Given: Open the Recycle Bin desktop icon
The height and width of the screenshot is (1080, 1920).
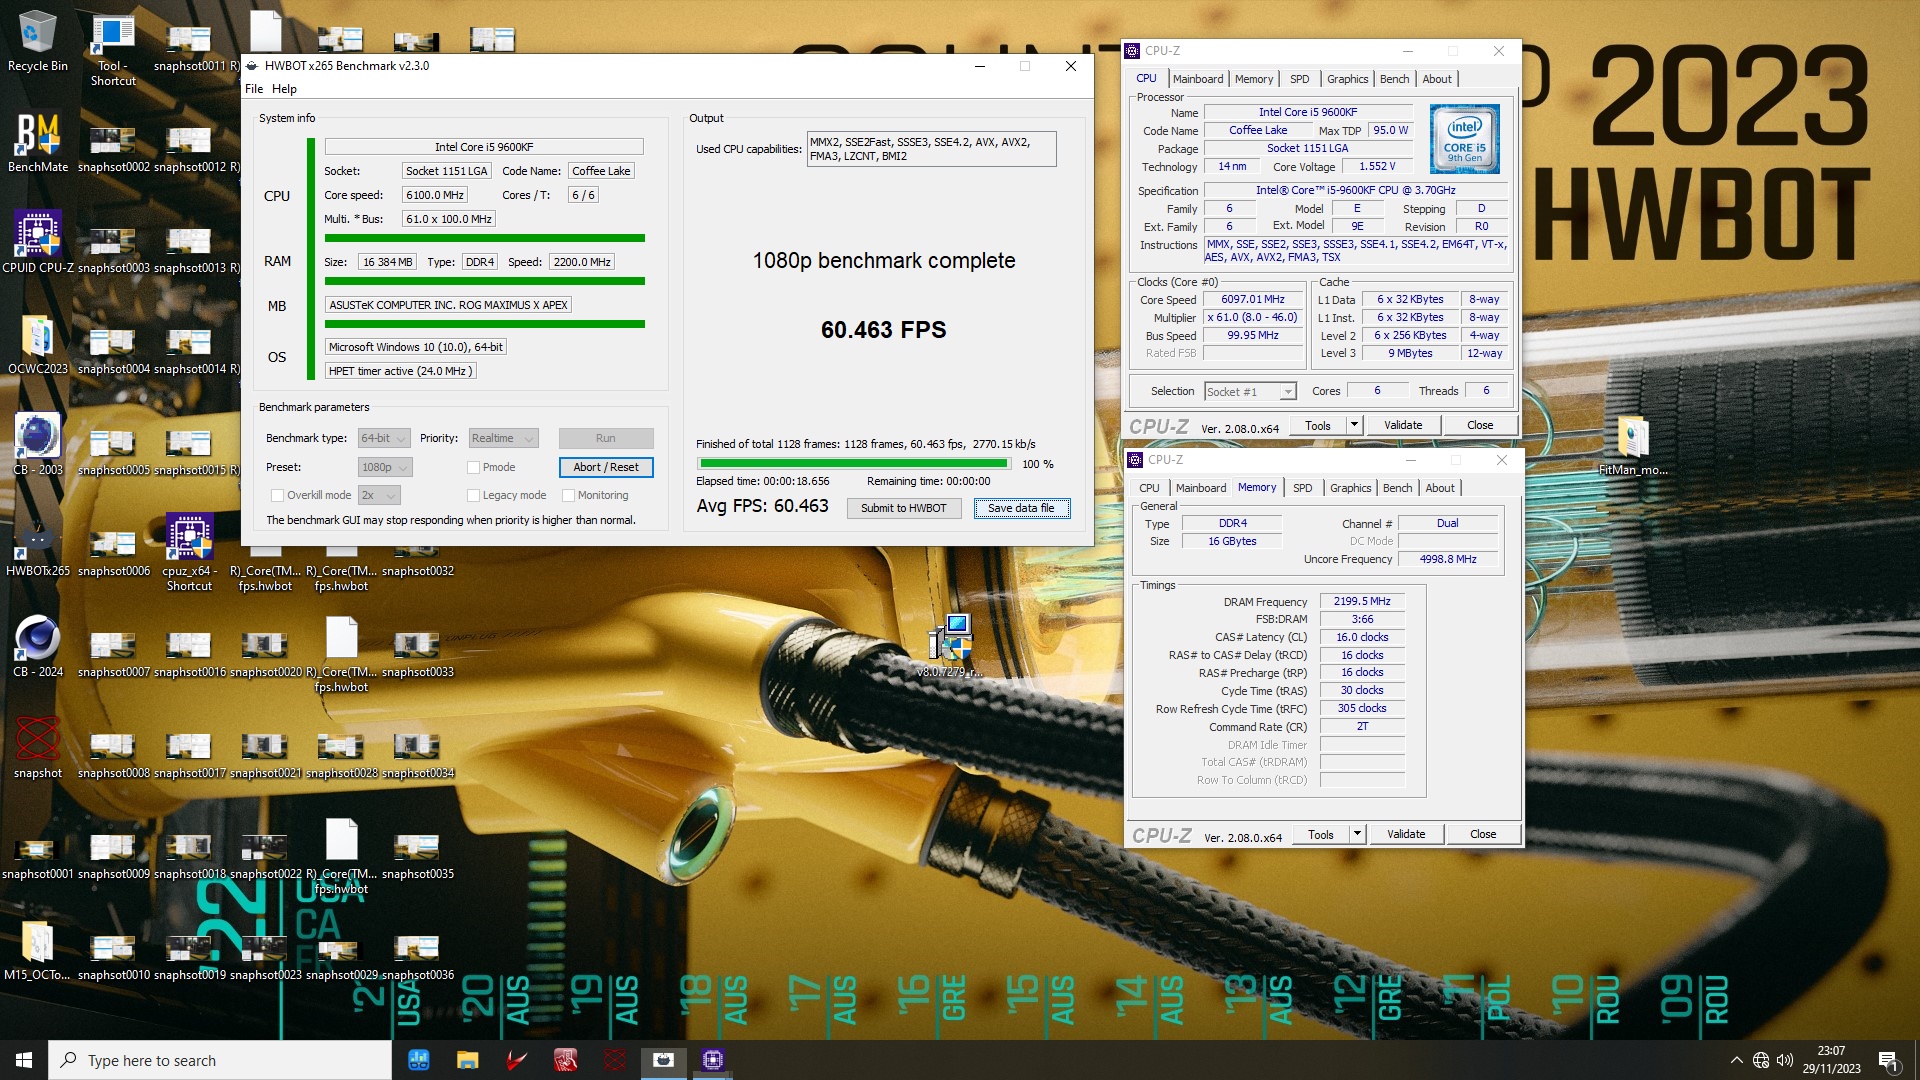Looking at the screenshot, I should pyautogui.click(x=38, y=42).
